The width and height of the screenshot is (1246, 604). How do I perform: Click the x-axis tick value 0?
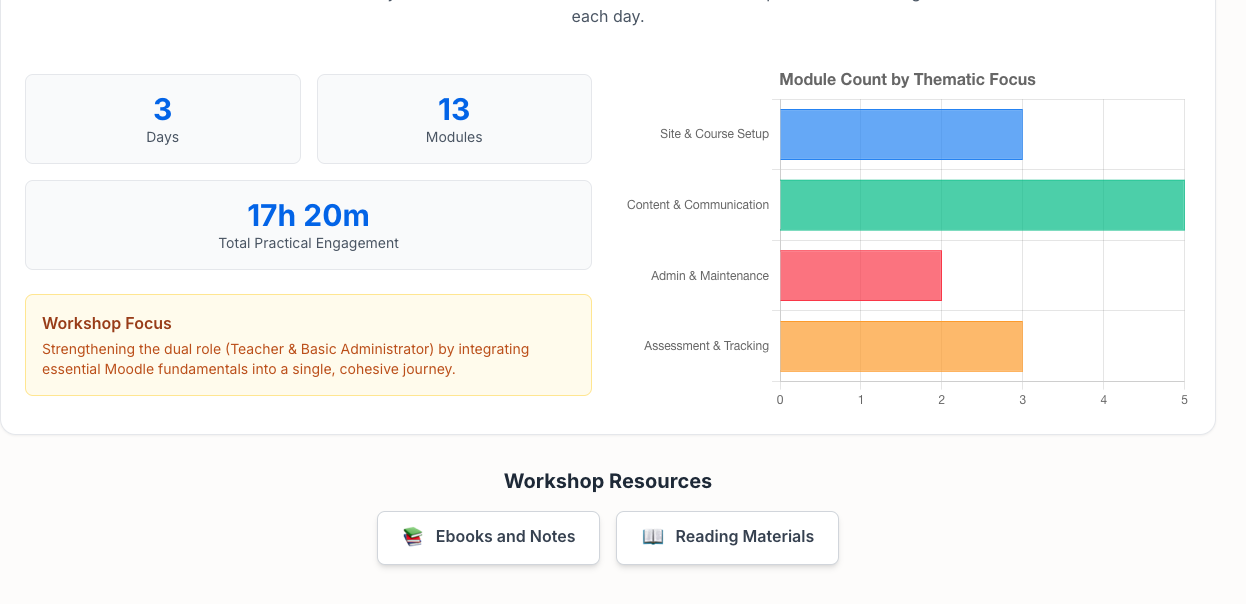pyautogui.click(x=780, y=400)
